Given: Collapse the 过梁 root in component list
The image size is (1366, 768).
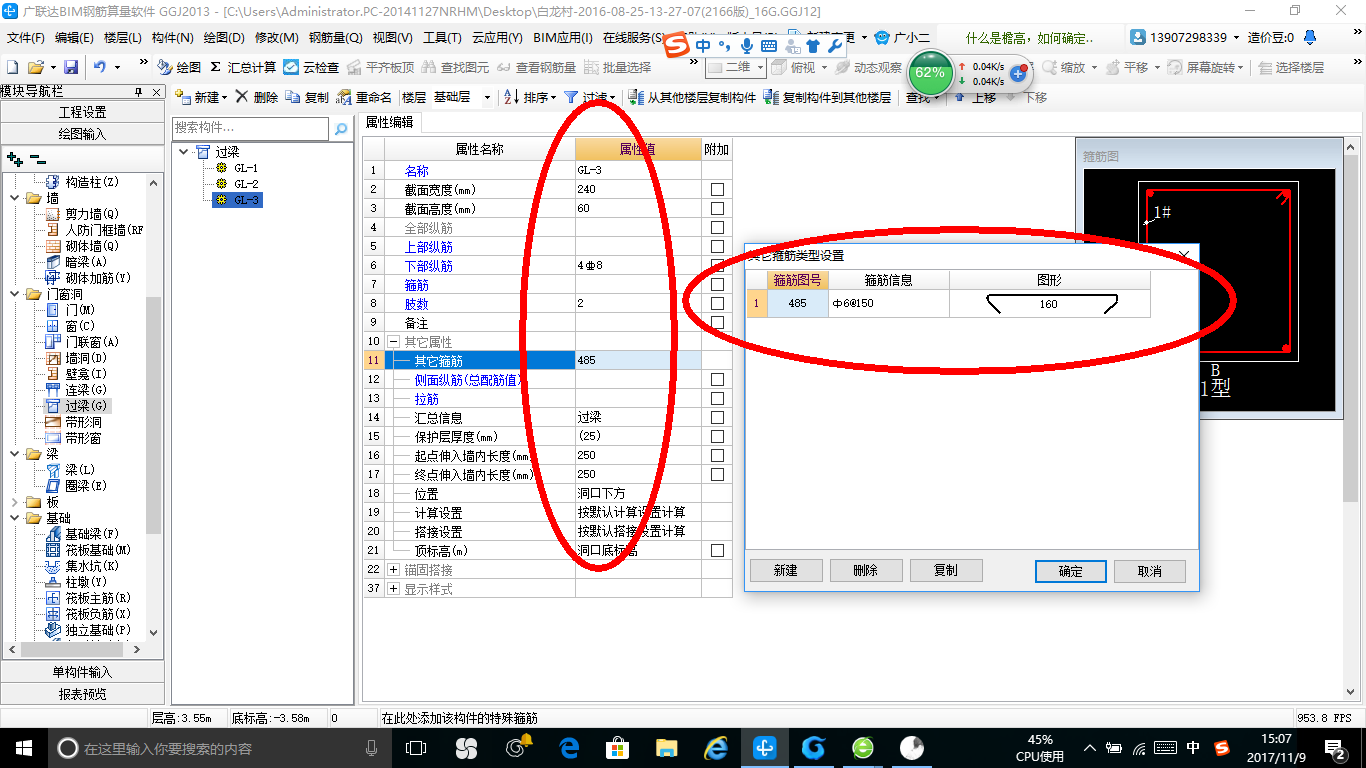Looking at the screenshot, I should click(x=184, y=152).
